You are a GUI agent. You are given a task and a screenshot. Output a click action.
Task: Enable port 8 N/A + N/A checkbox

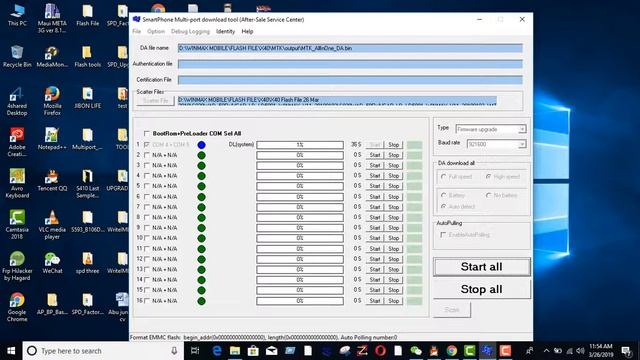(x=147, y=217)
